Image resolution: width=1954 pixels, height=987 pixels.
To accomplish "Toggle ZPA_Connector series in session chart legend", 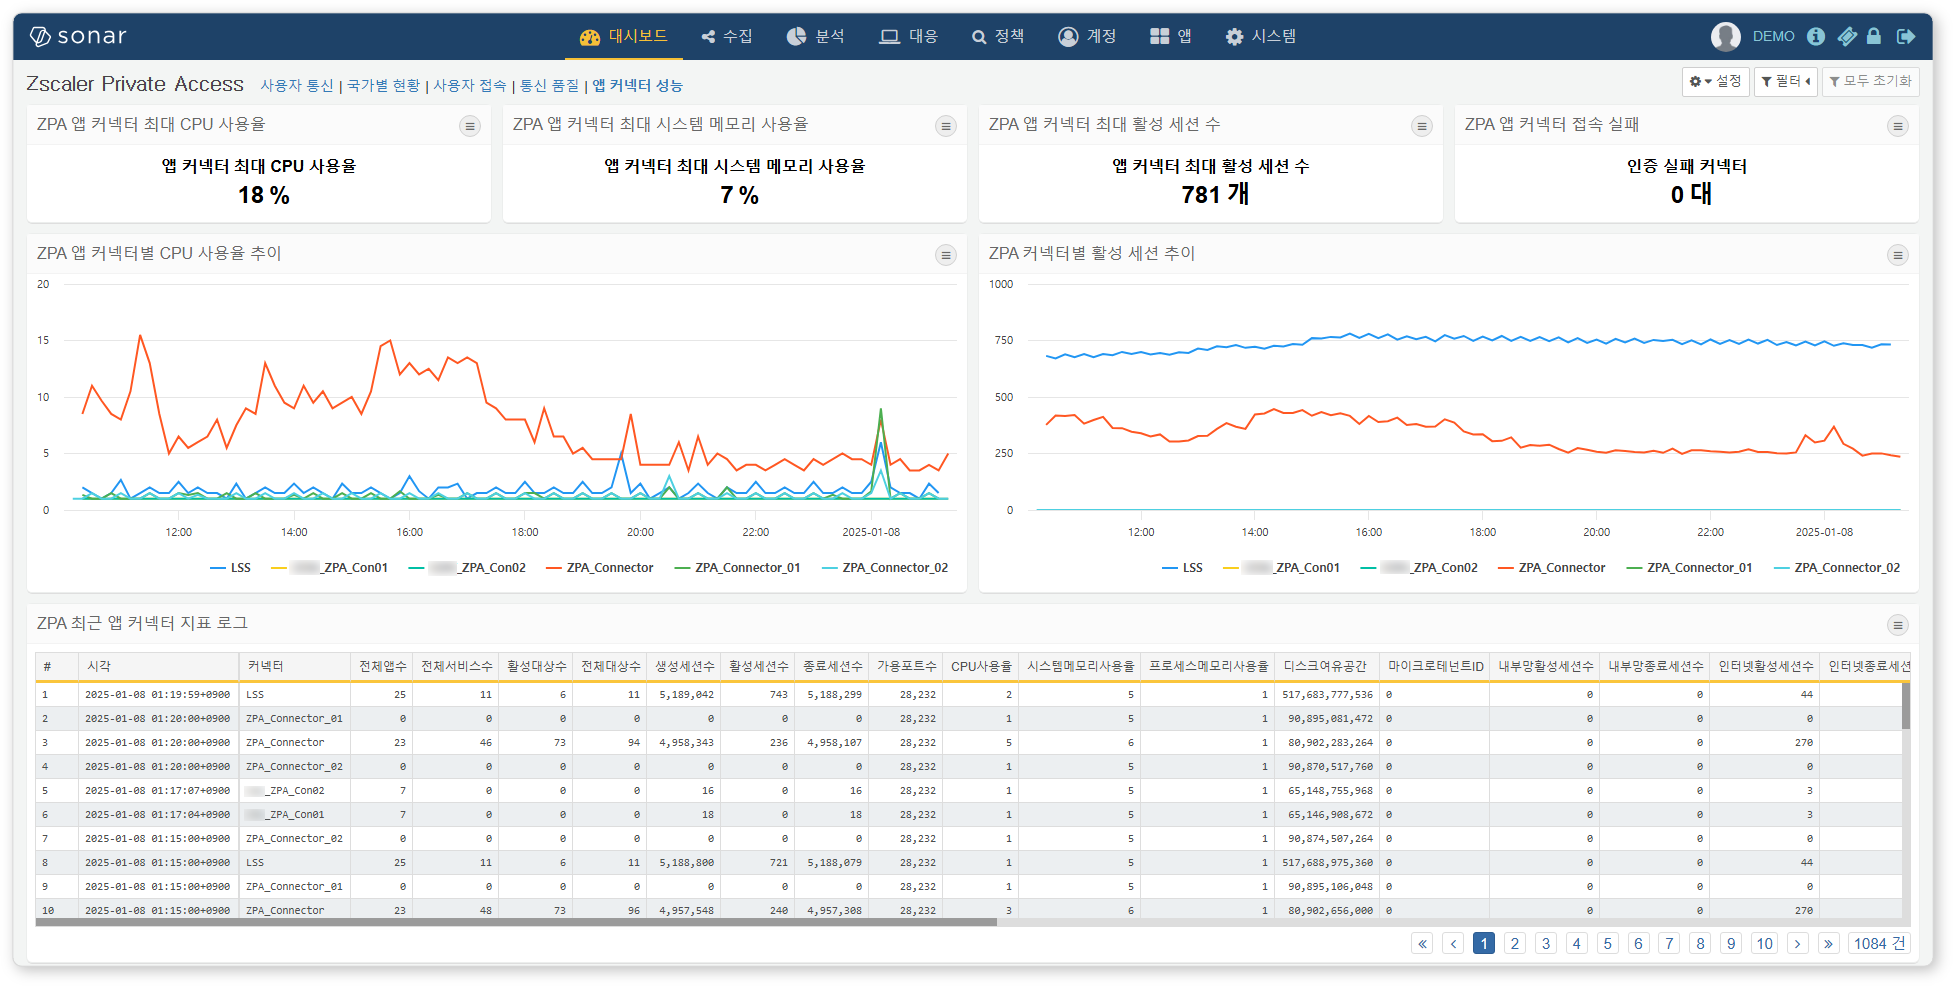I will tap(1552, 568).
